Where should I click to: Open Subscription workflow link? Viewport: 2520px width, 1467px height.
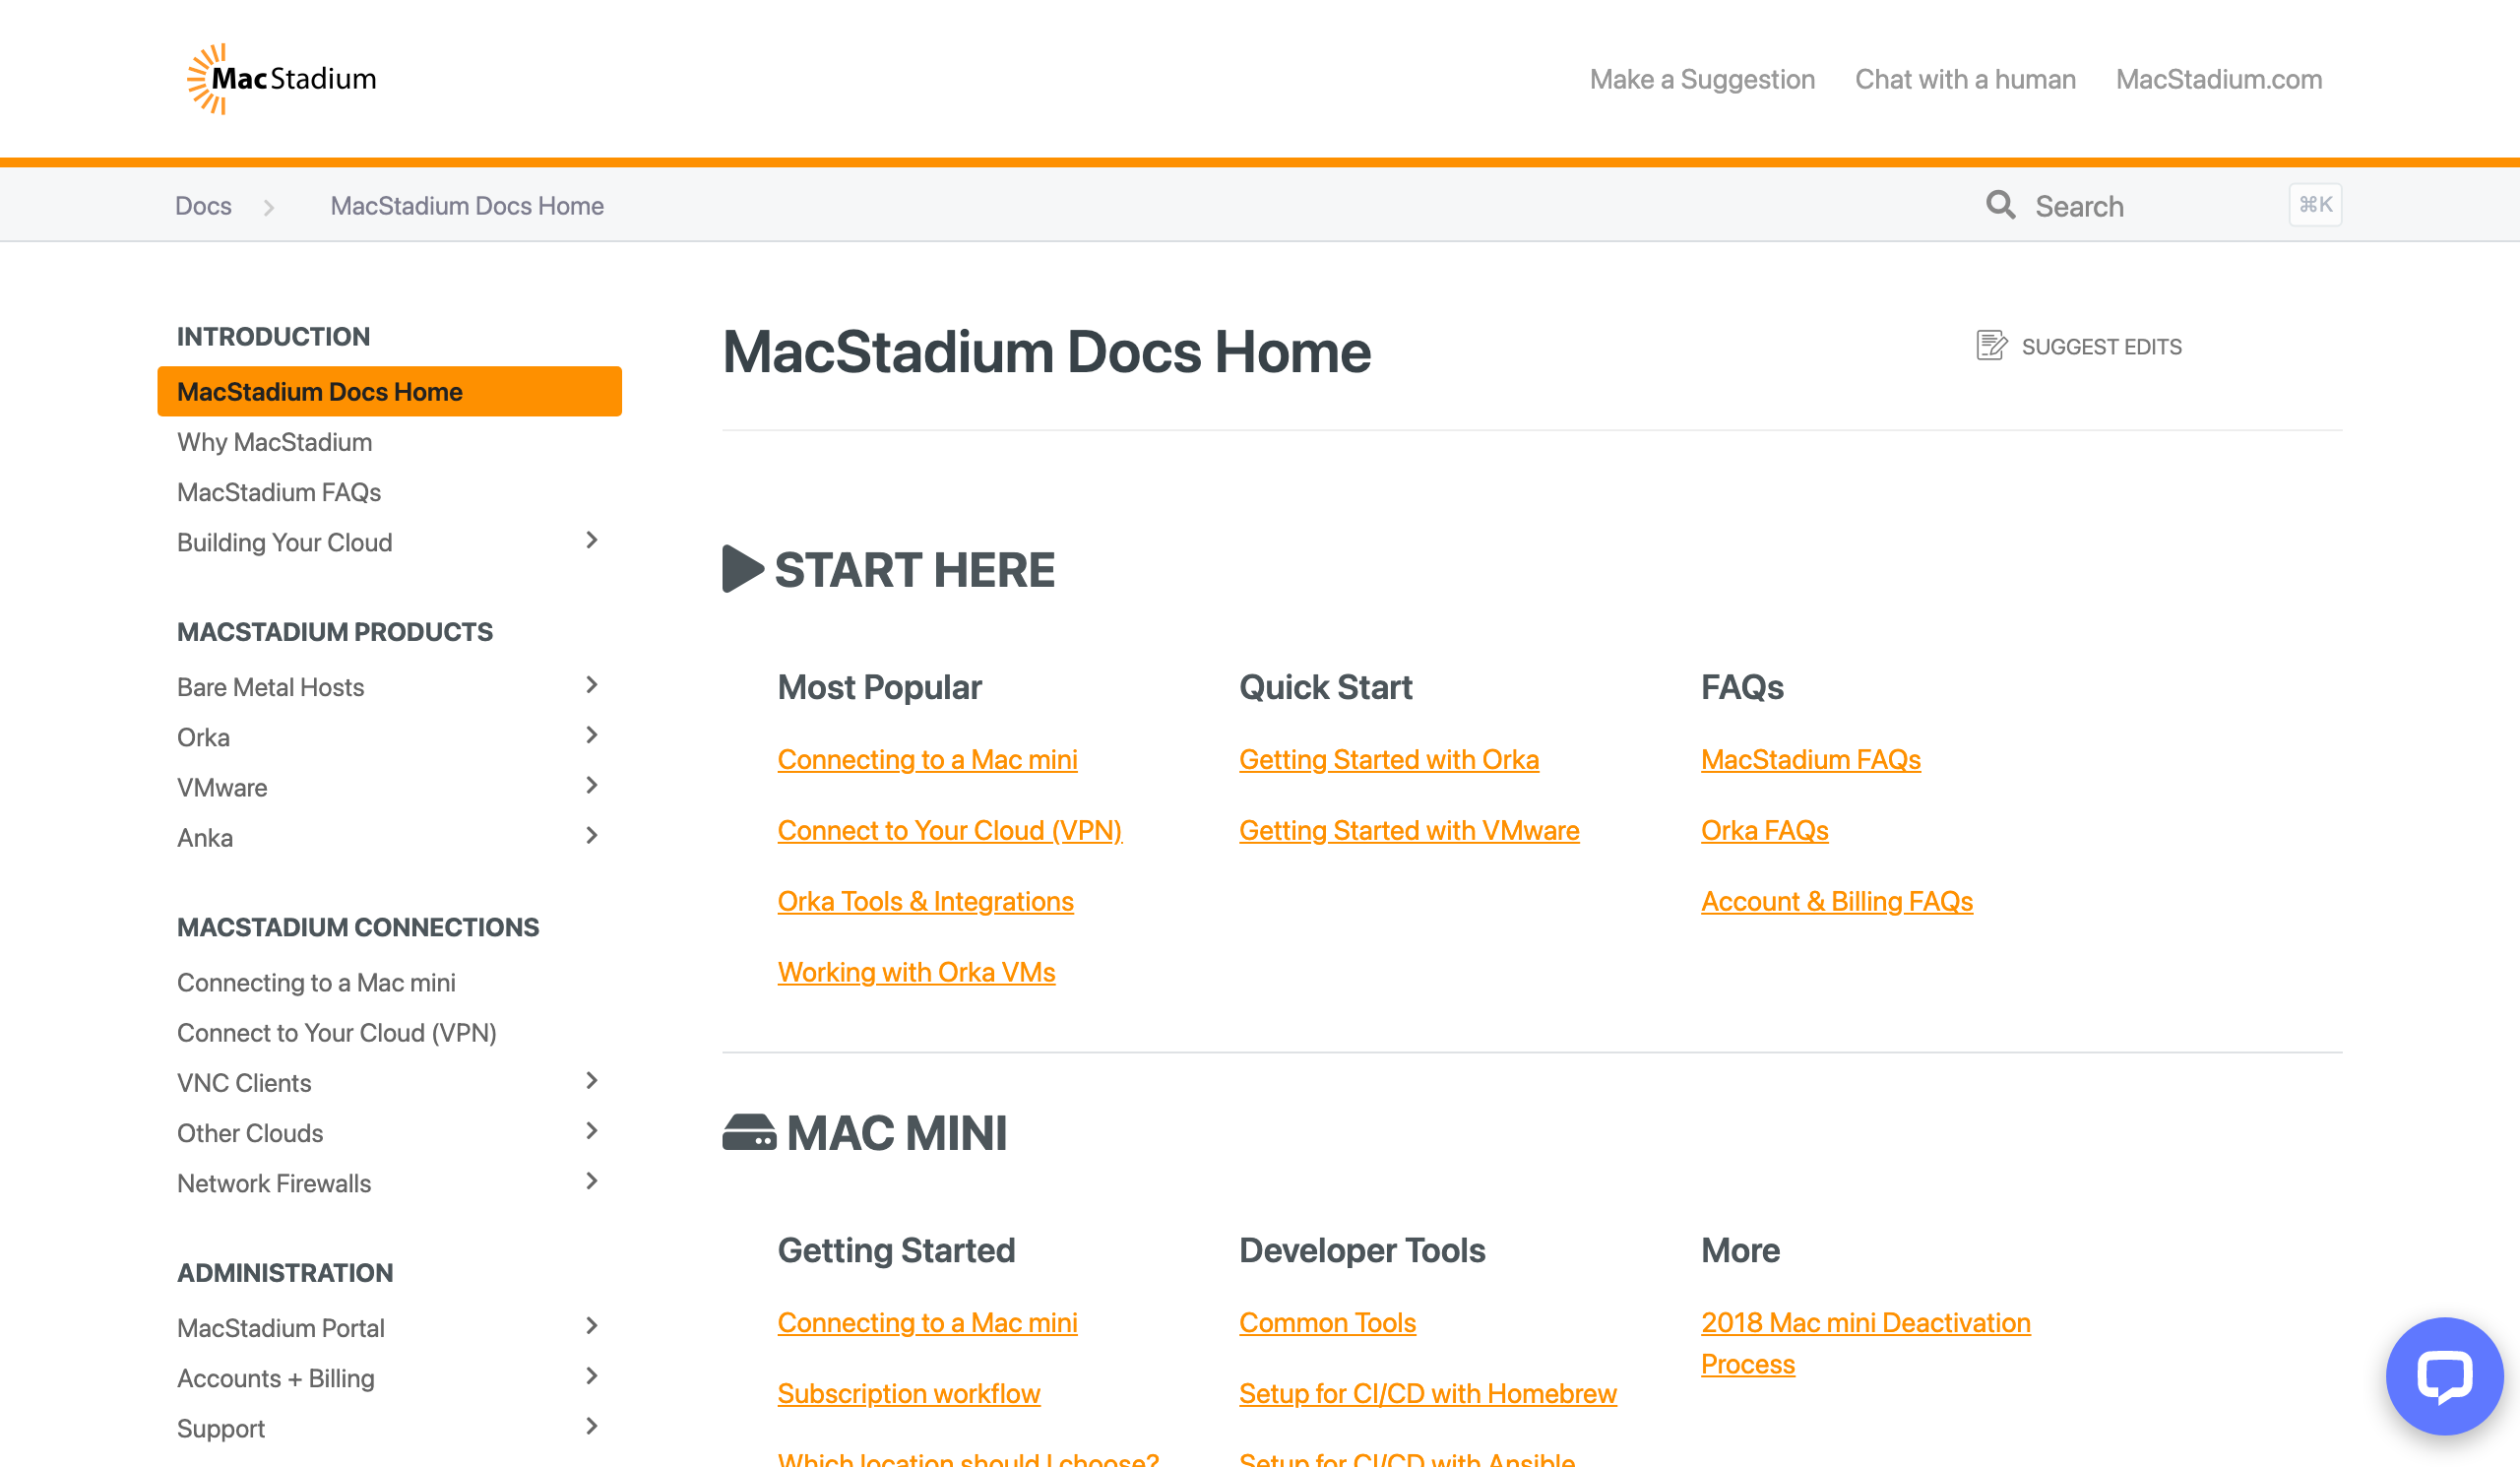(908, 1394)
